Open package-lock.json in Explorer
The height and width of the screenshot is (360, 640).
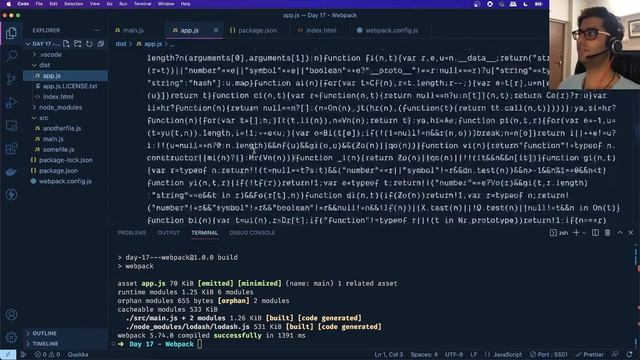pos(65,160)
